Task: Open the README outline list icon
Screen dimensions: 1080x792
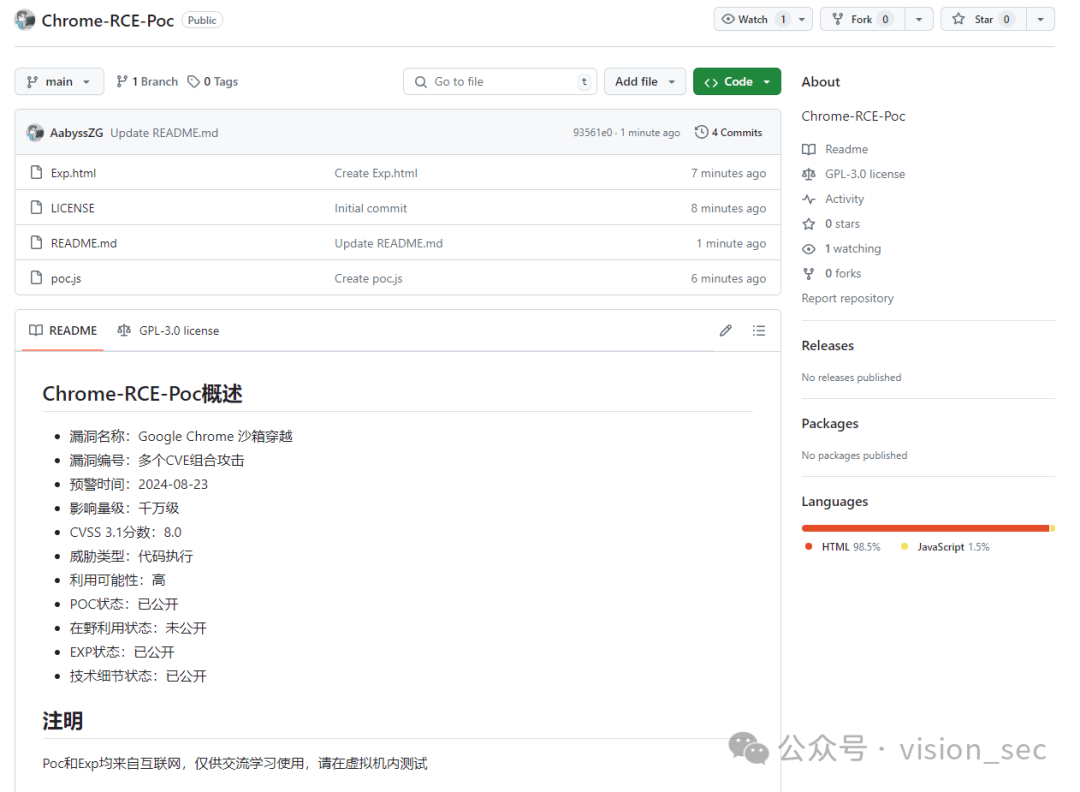Action: point(759,331)
